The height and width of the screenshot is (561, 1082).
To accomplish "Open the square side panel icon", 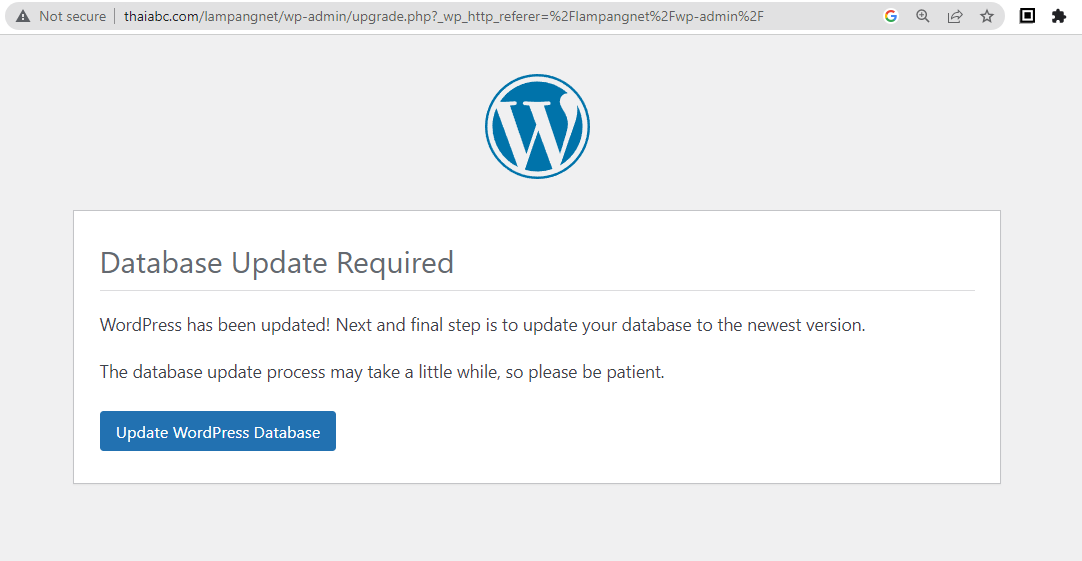I will tap(1027, 16).
